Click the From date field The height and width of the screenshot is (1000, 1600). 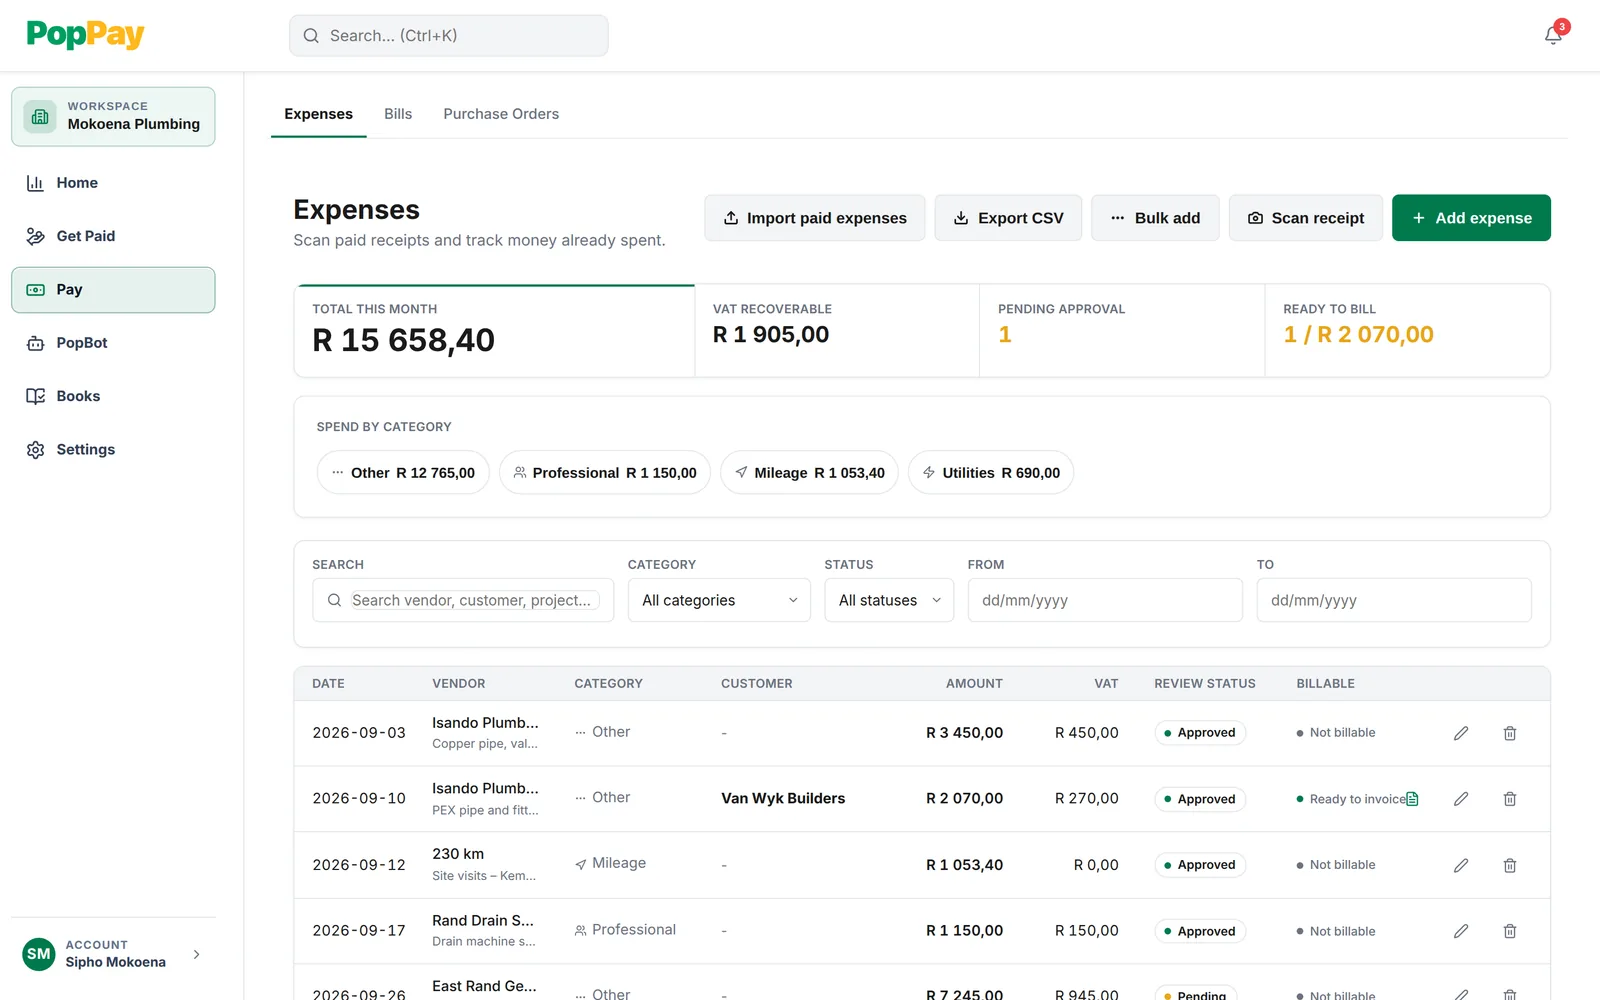tap(1105, 600)
